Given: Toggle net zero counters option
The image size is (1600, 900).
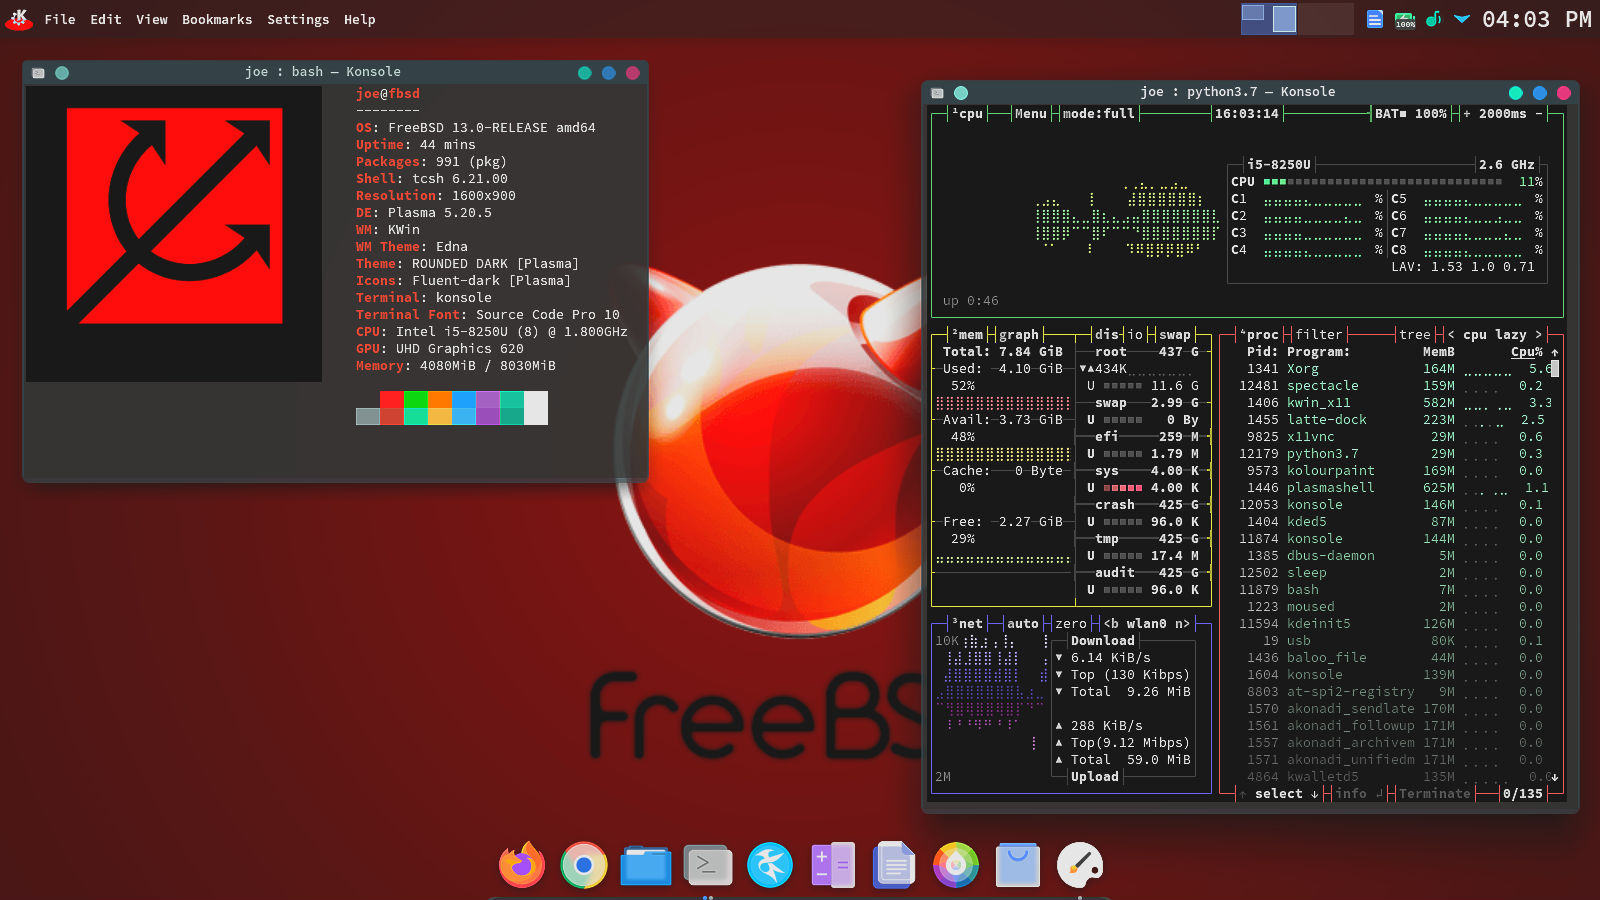Looking at the screenshot, I should pyautogui.click(x=1071, y=624).
